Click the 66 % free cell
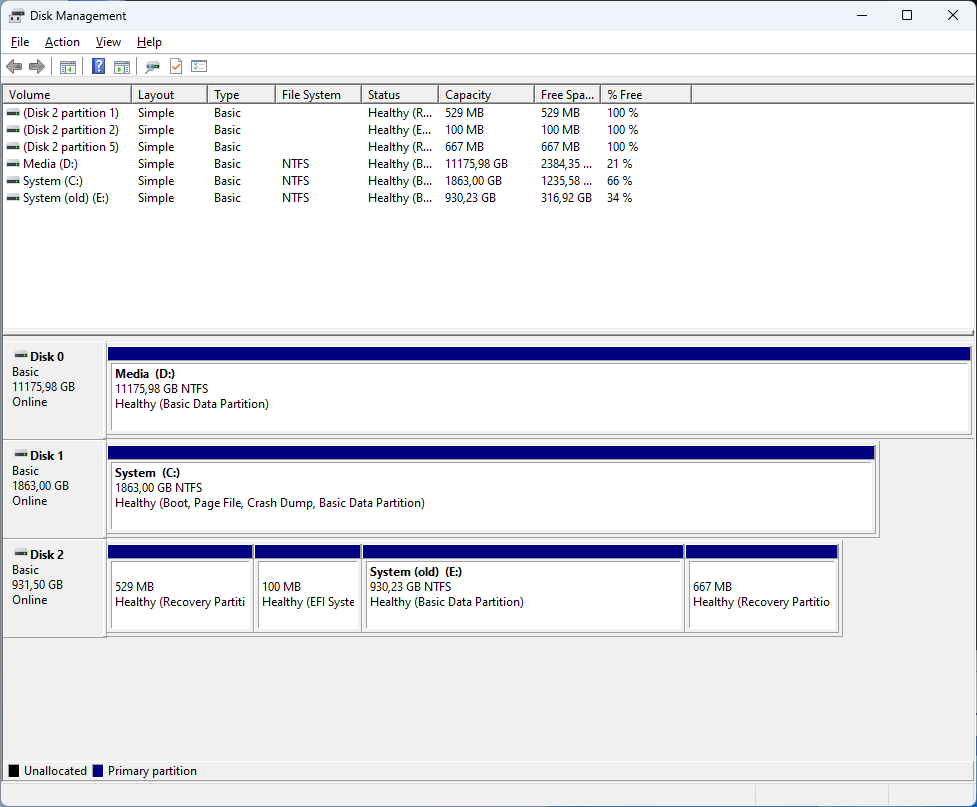Viewport: 977px width, 807px height. pyautogui.click(x=620, y=181)
